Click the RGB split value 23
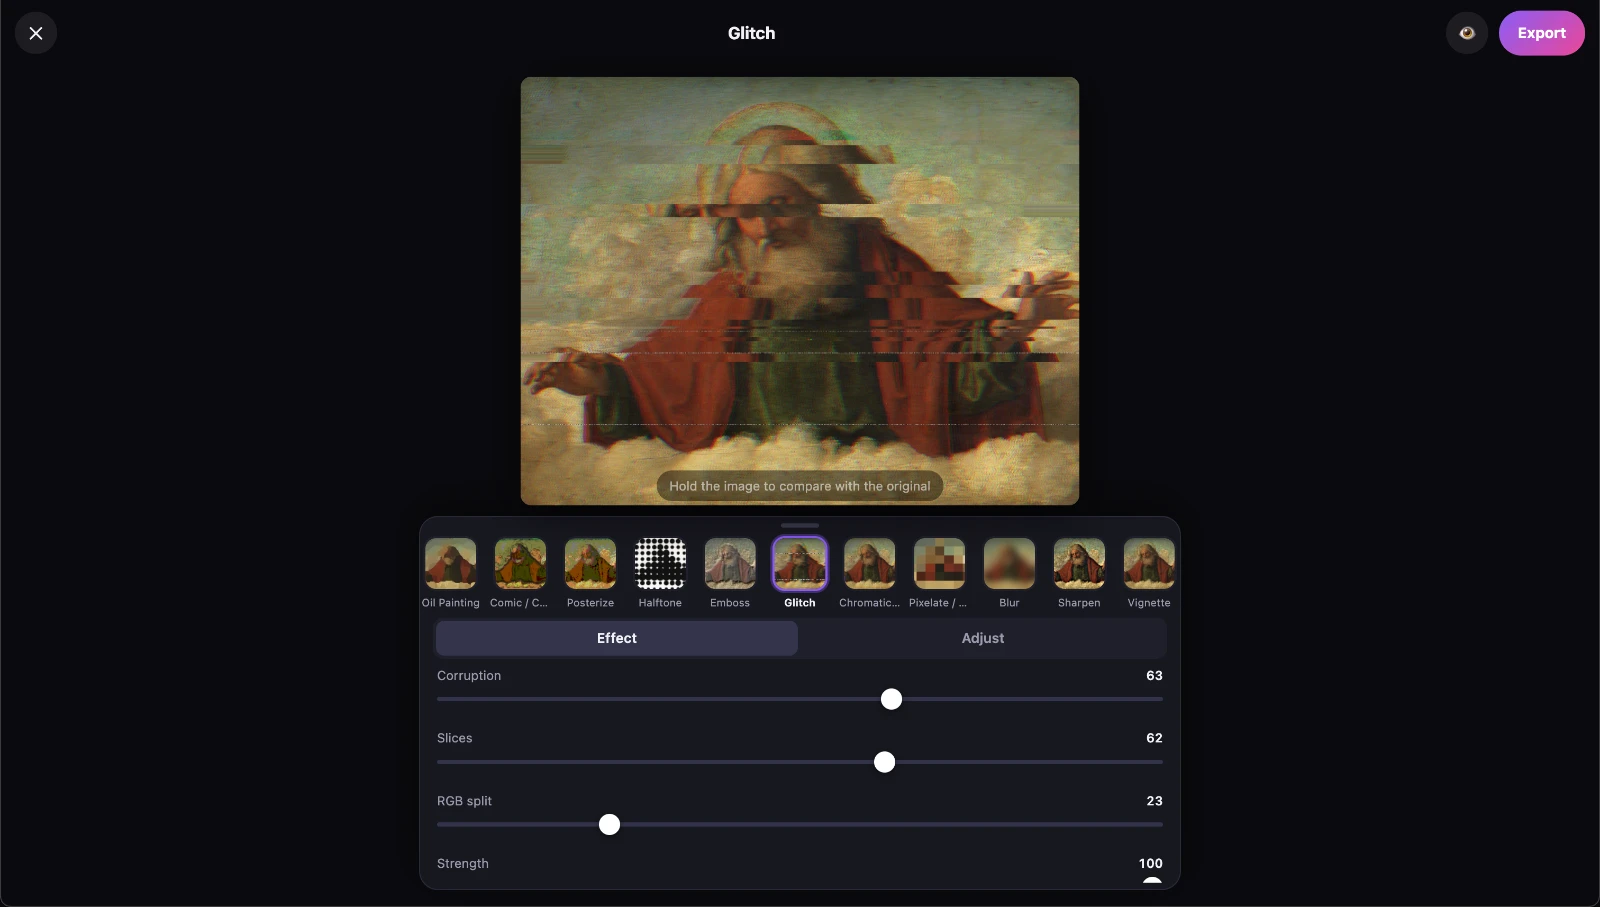The width and height of the screenshot is (1600, 907). 1154,801
